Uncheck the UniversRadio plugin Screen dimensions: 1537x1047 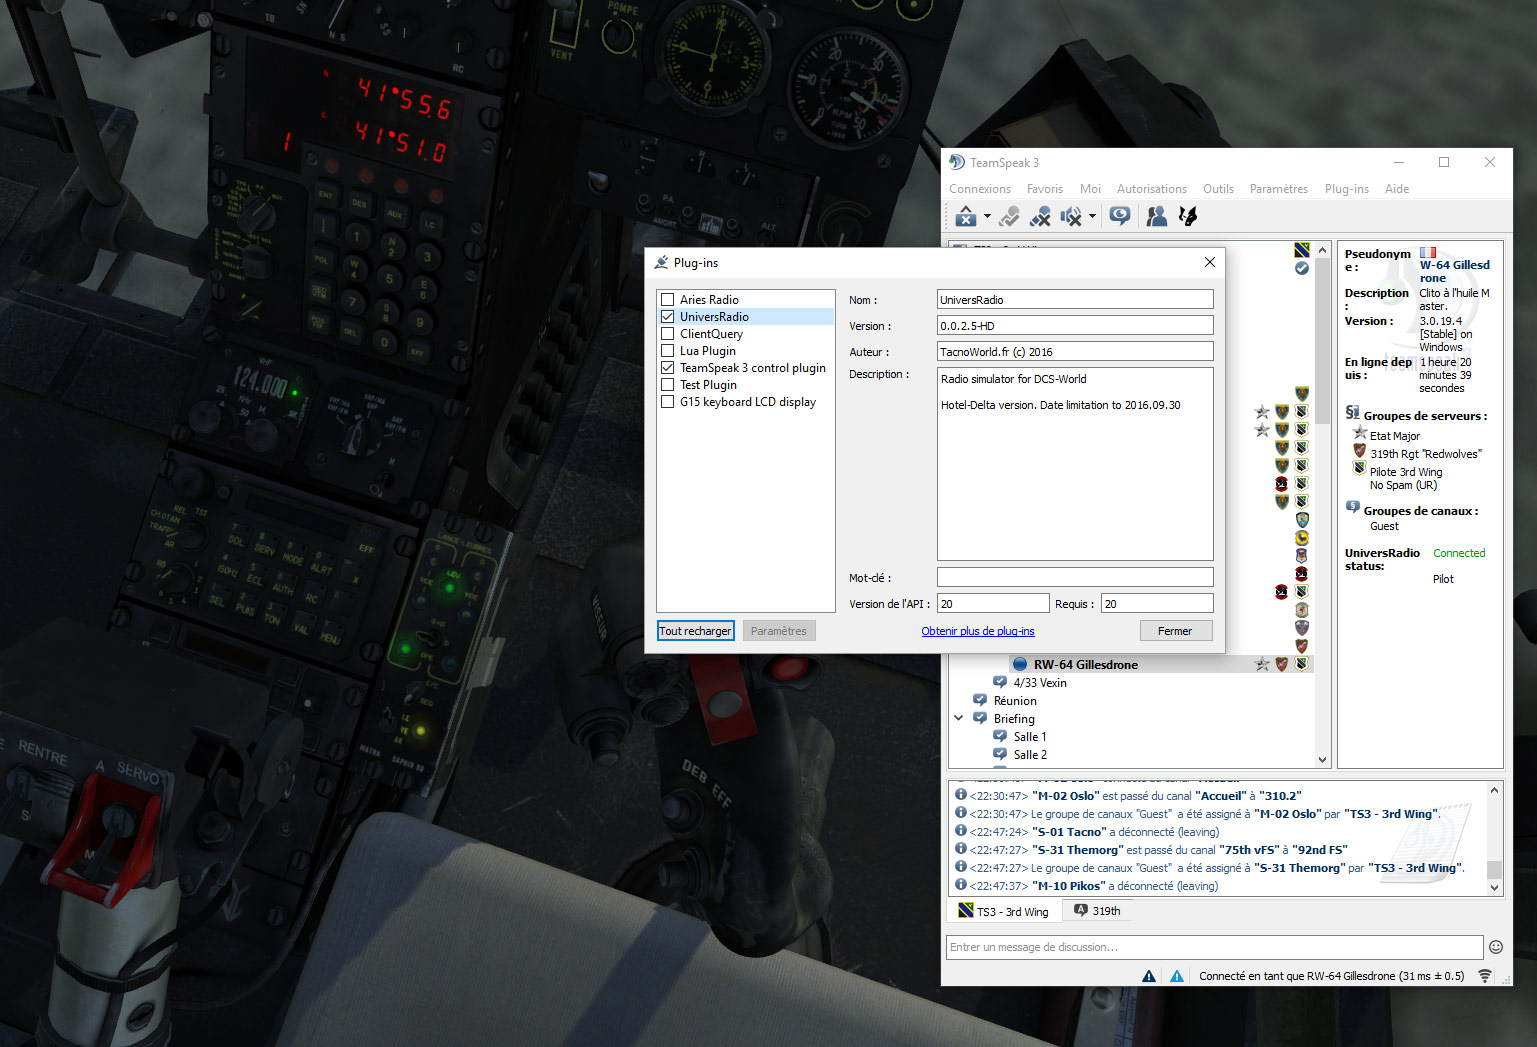tap(667, 317)
